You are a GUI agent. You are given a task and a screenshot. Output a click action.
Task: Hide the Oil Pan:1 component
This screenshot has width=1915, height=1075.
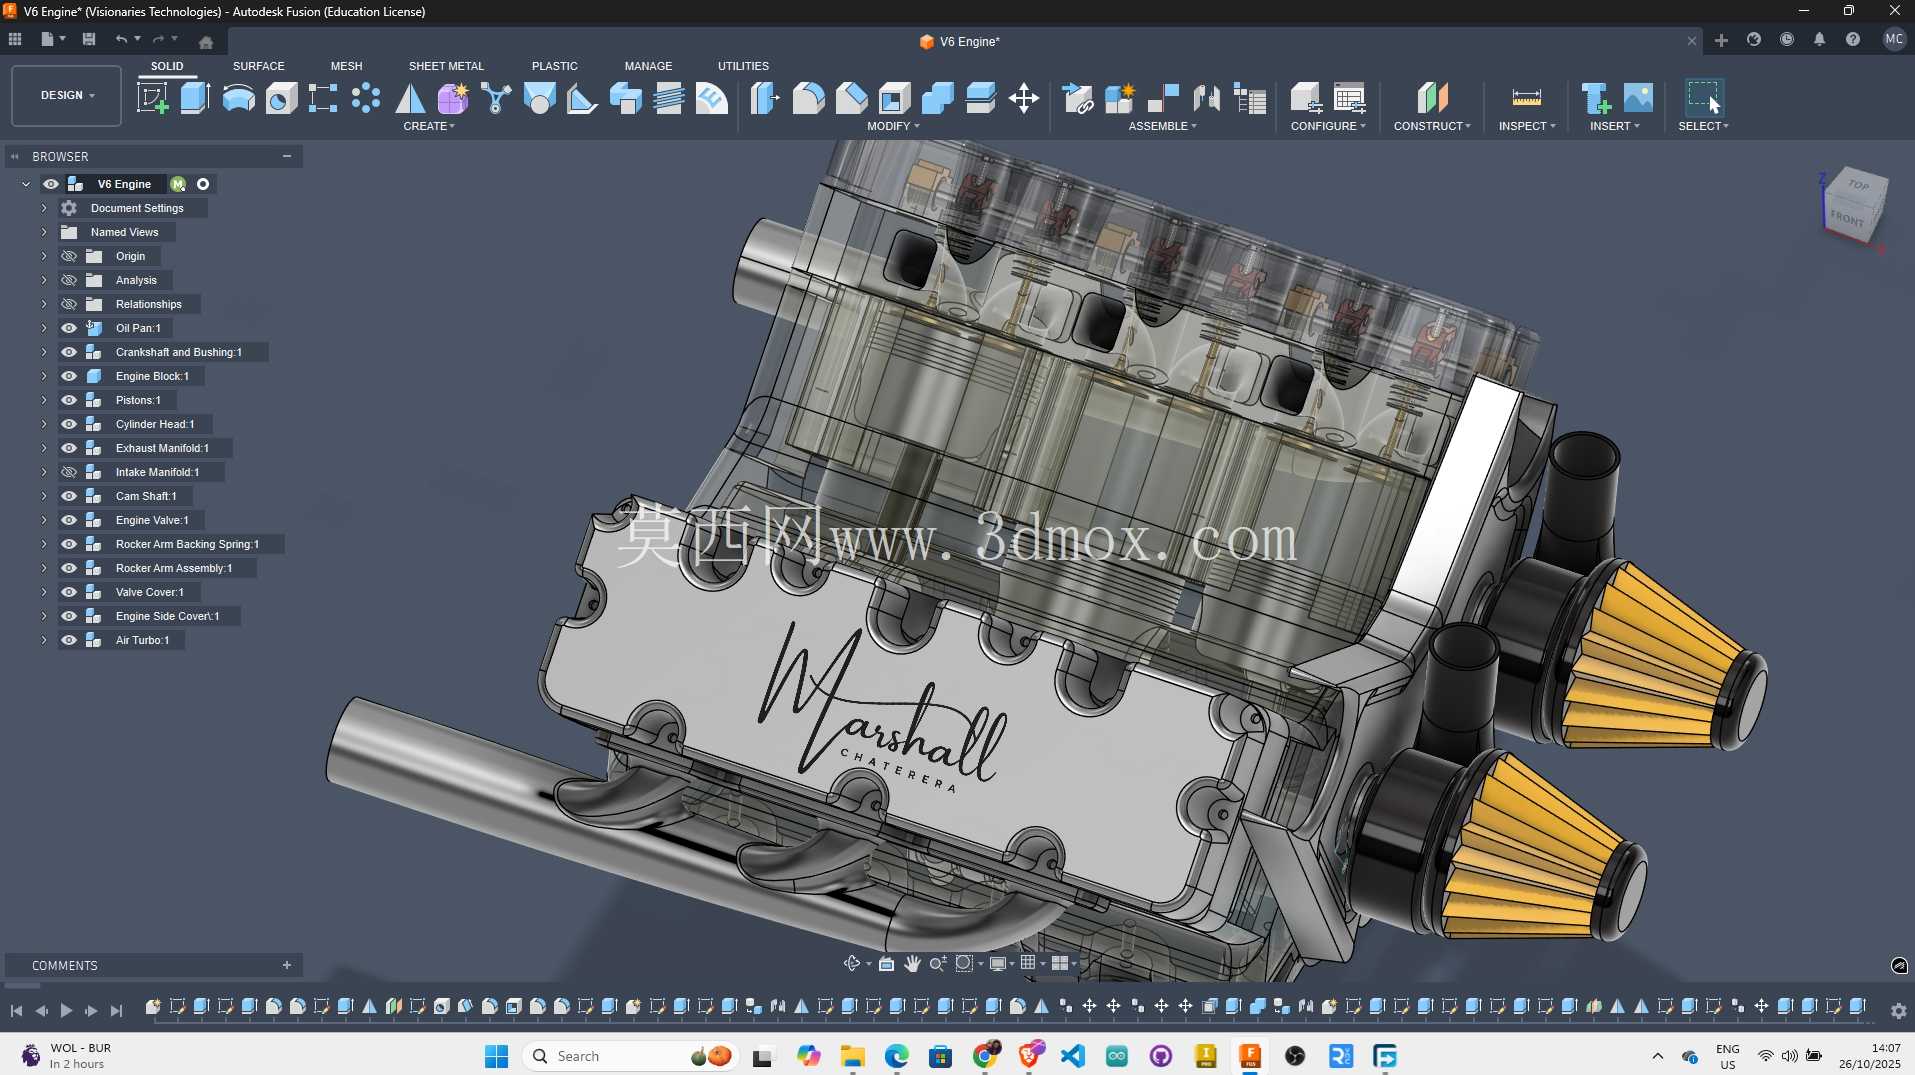69,328
